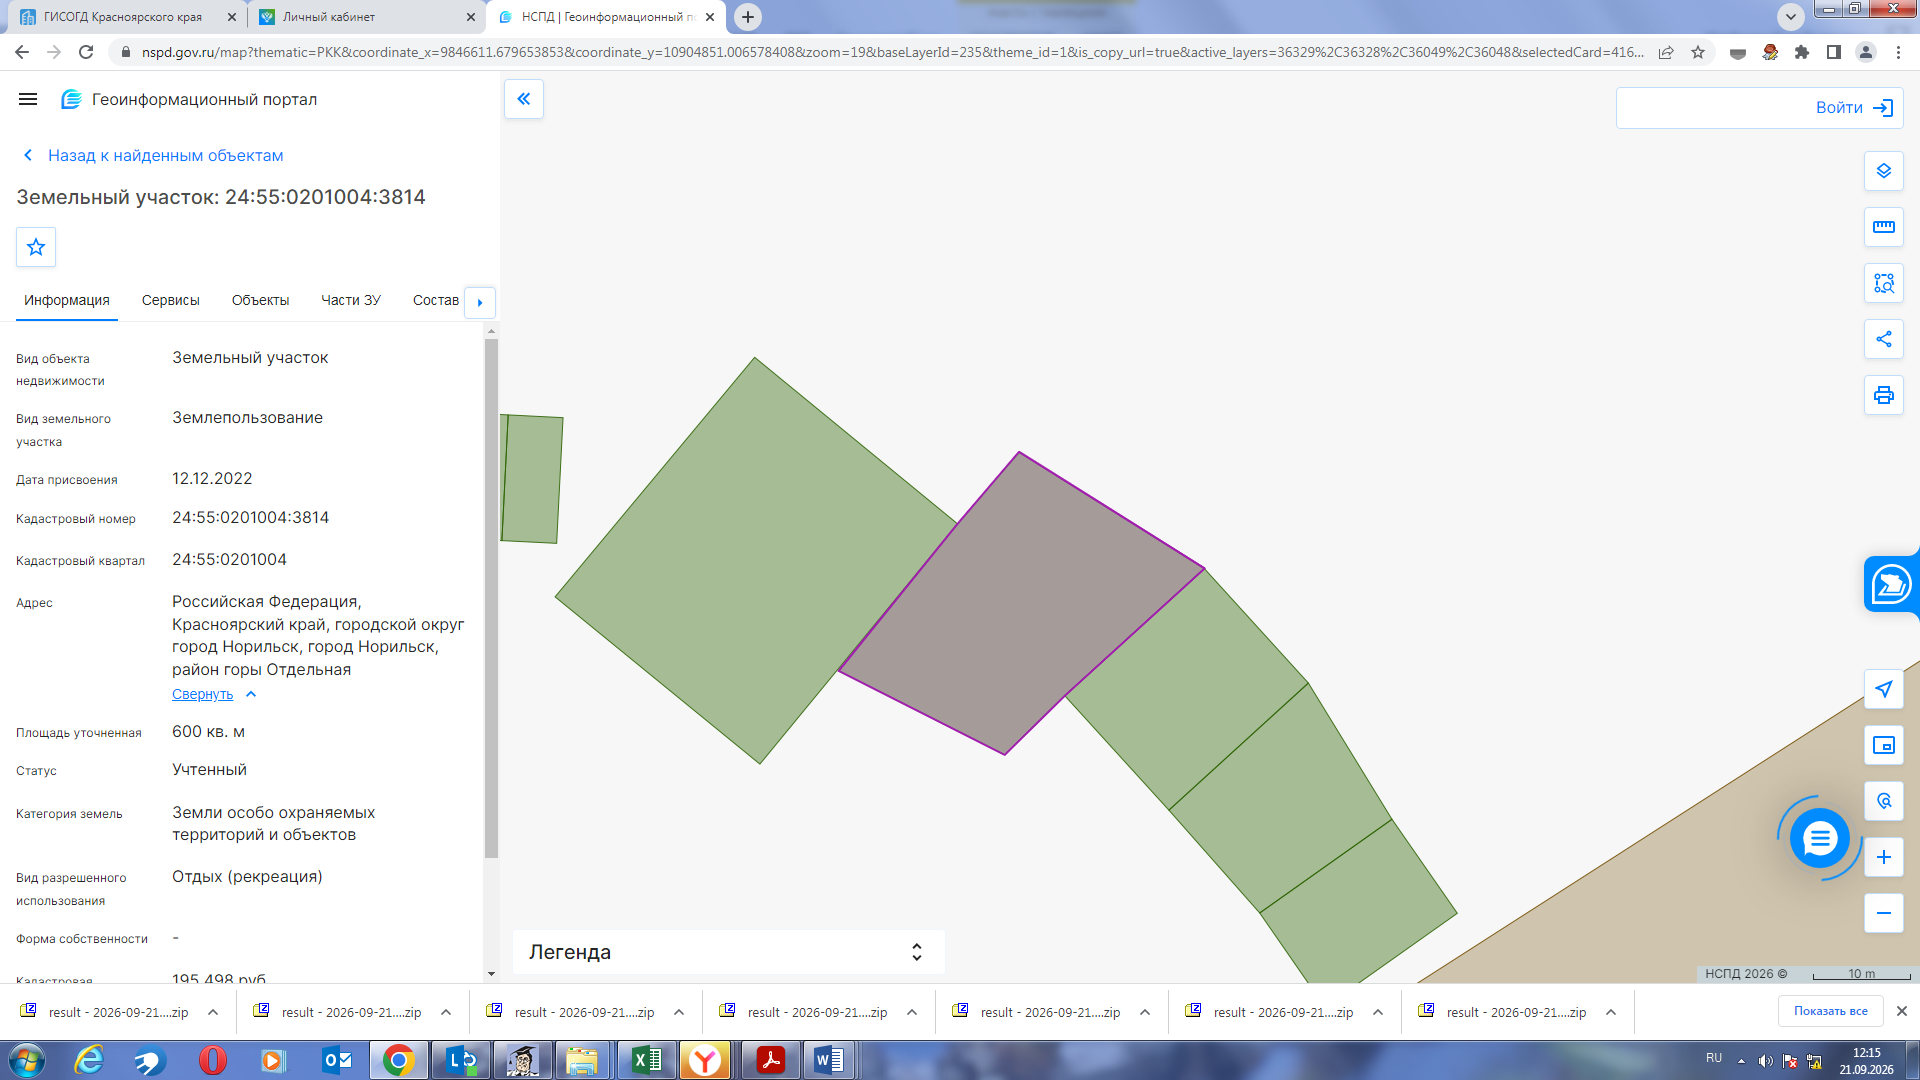
Task: Open the map layers icon
Action: 1883,171
